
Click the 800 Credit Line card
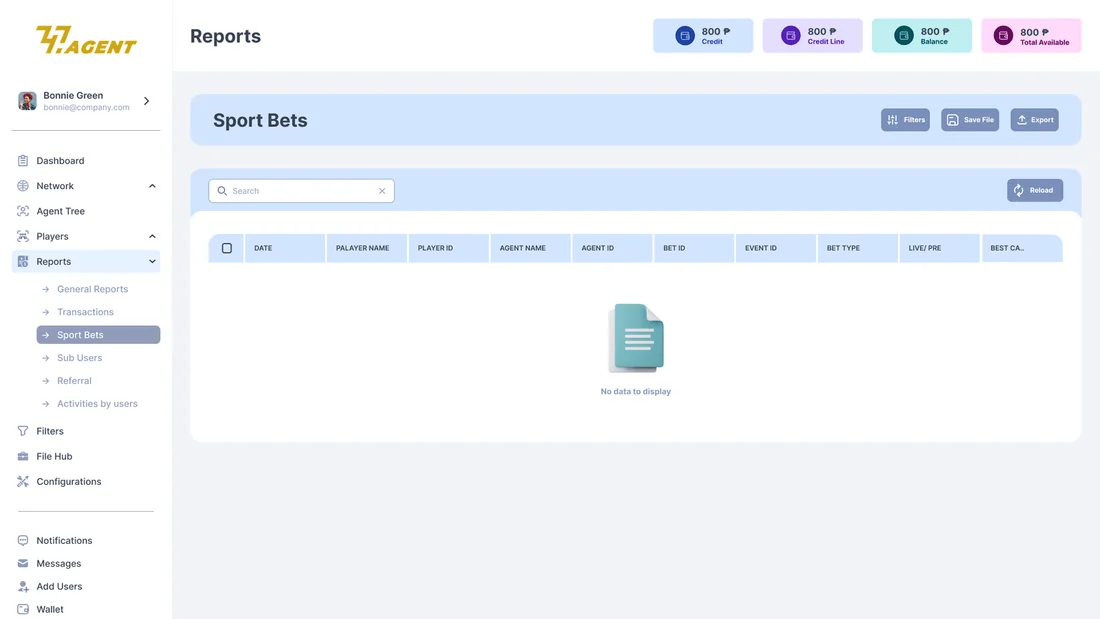coord(812,36)
